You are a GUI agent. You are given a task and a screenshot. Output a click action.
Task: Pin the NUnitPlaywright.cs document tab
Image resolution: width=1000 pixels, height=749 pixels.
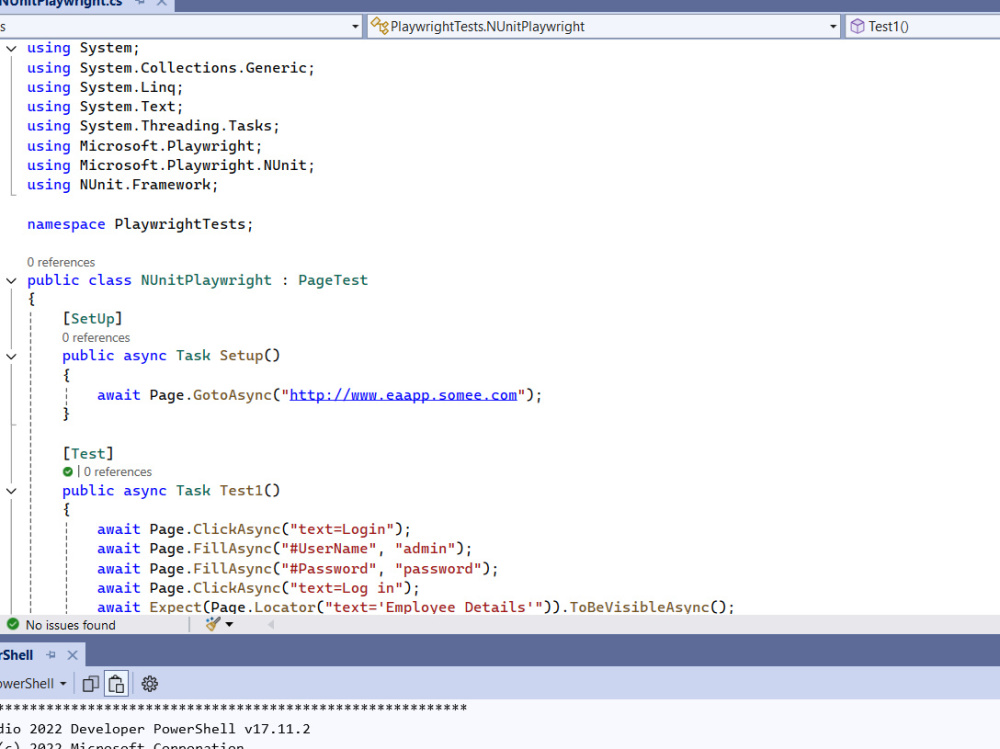pos(140,3)
